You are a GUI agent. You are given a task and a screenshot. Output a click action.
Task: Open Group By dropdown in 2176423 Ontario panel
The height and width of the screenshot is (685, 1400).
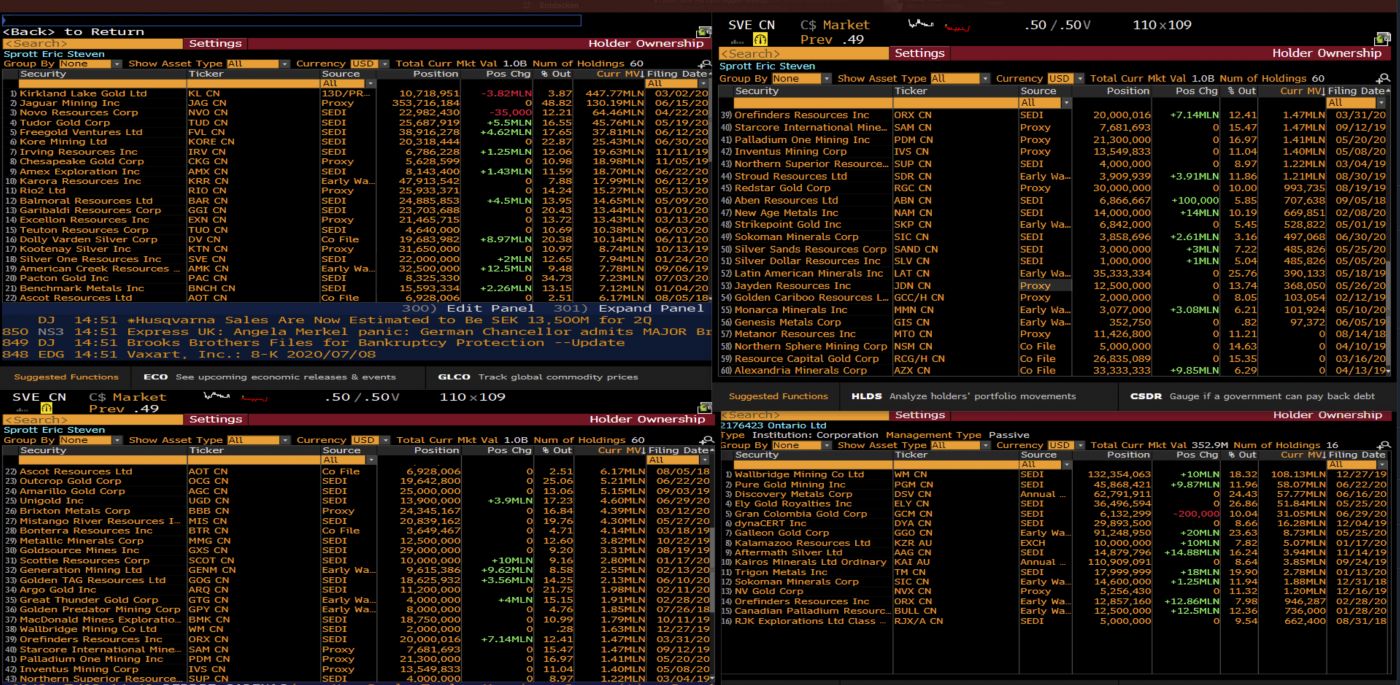(x=804, y=445)
